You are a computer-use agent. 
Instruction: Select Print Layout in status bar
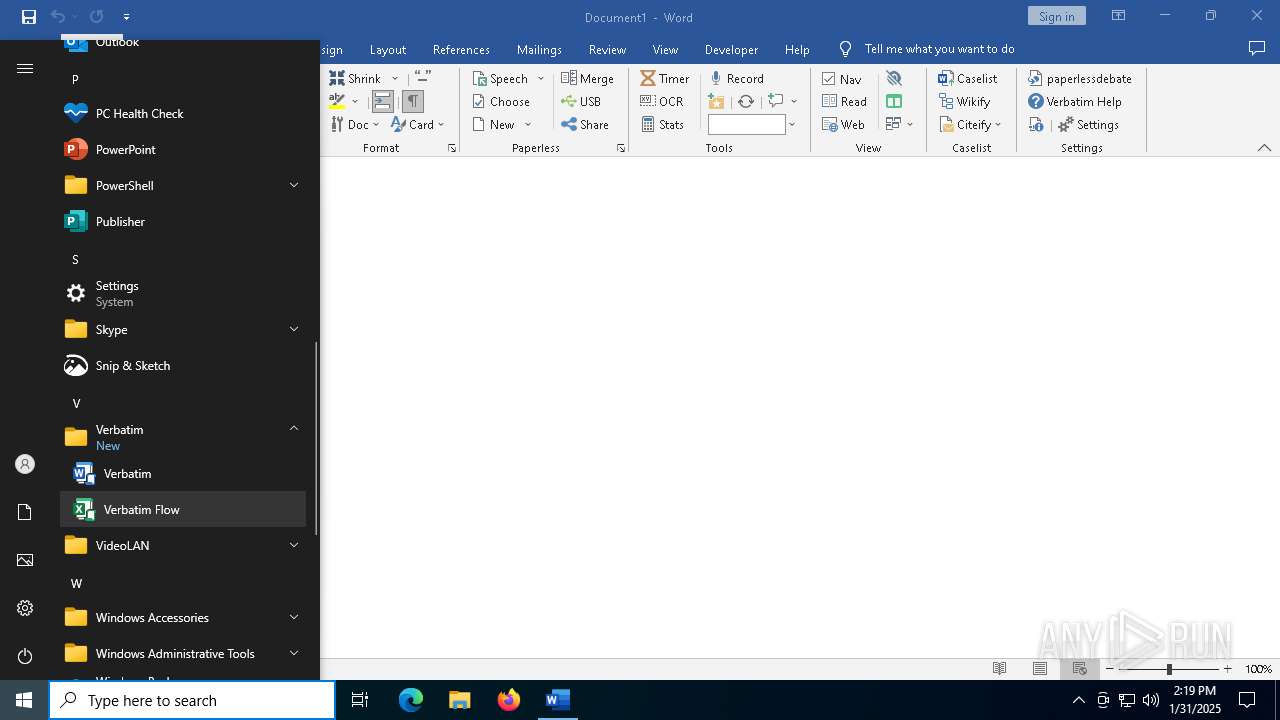[1040, 669]
